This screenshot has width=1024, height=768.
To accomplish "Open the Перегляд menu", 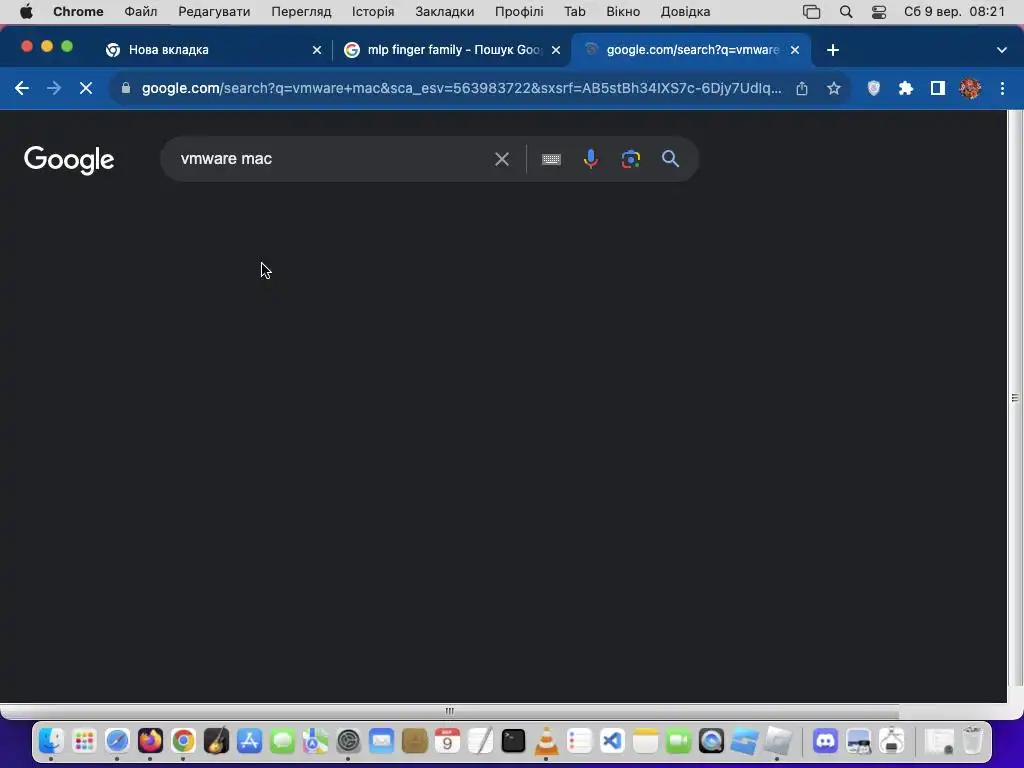I will tap(301, 12).
